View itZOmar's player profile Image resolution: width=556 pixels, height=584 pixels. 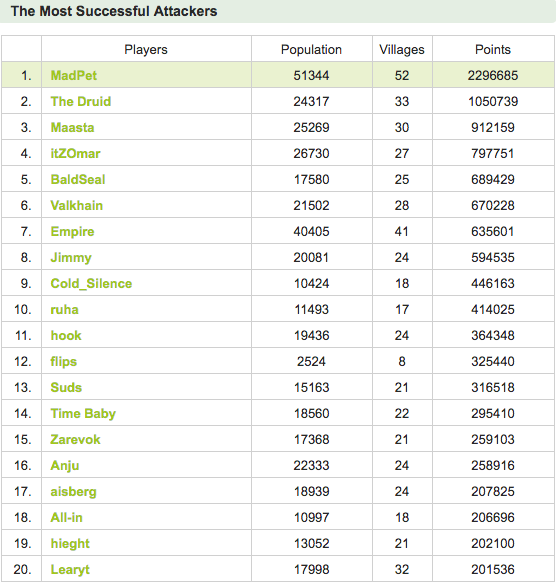click(x=75, y=153)
